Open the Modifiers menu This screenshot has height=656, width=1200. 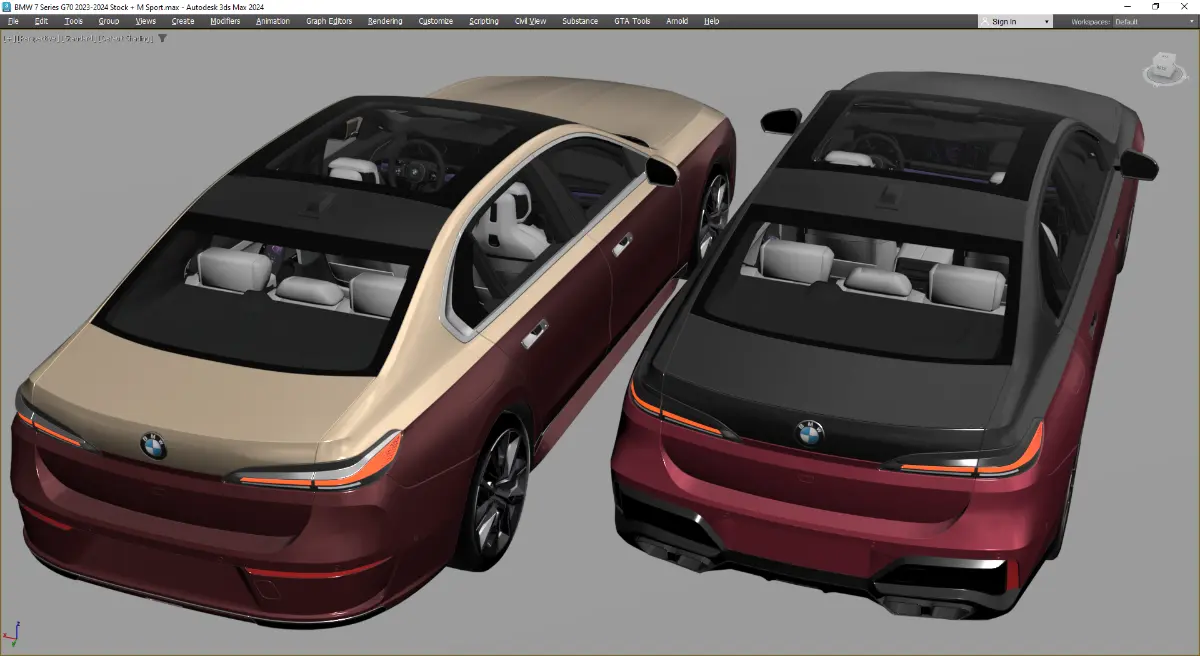tap(225, 21)
